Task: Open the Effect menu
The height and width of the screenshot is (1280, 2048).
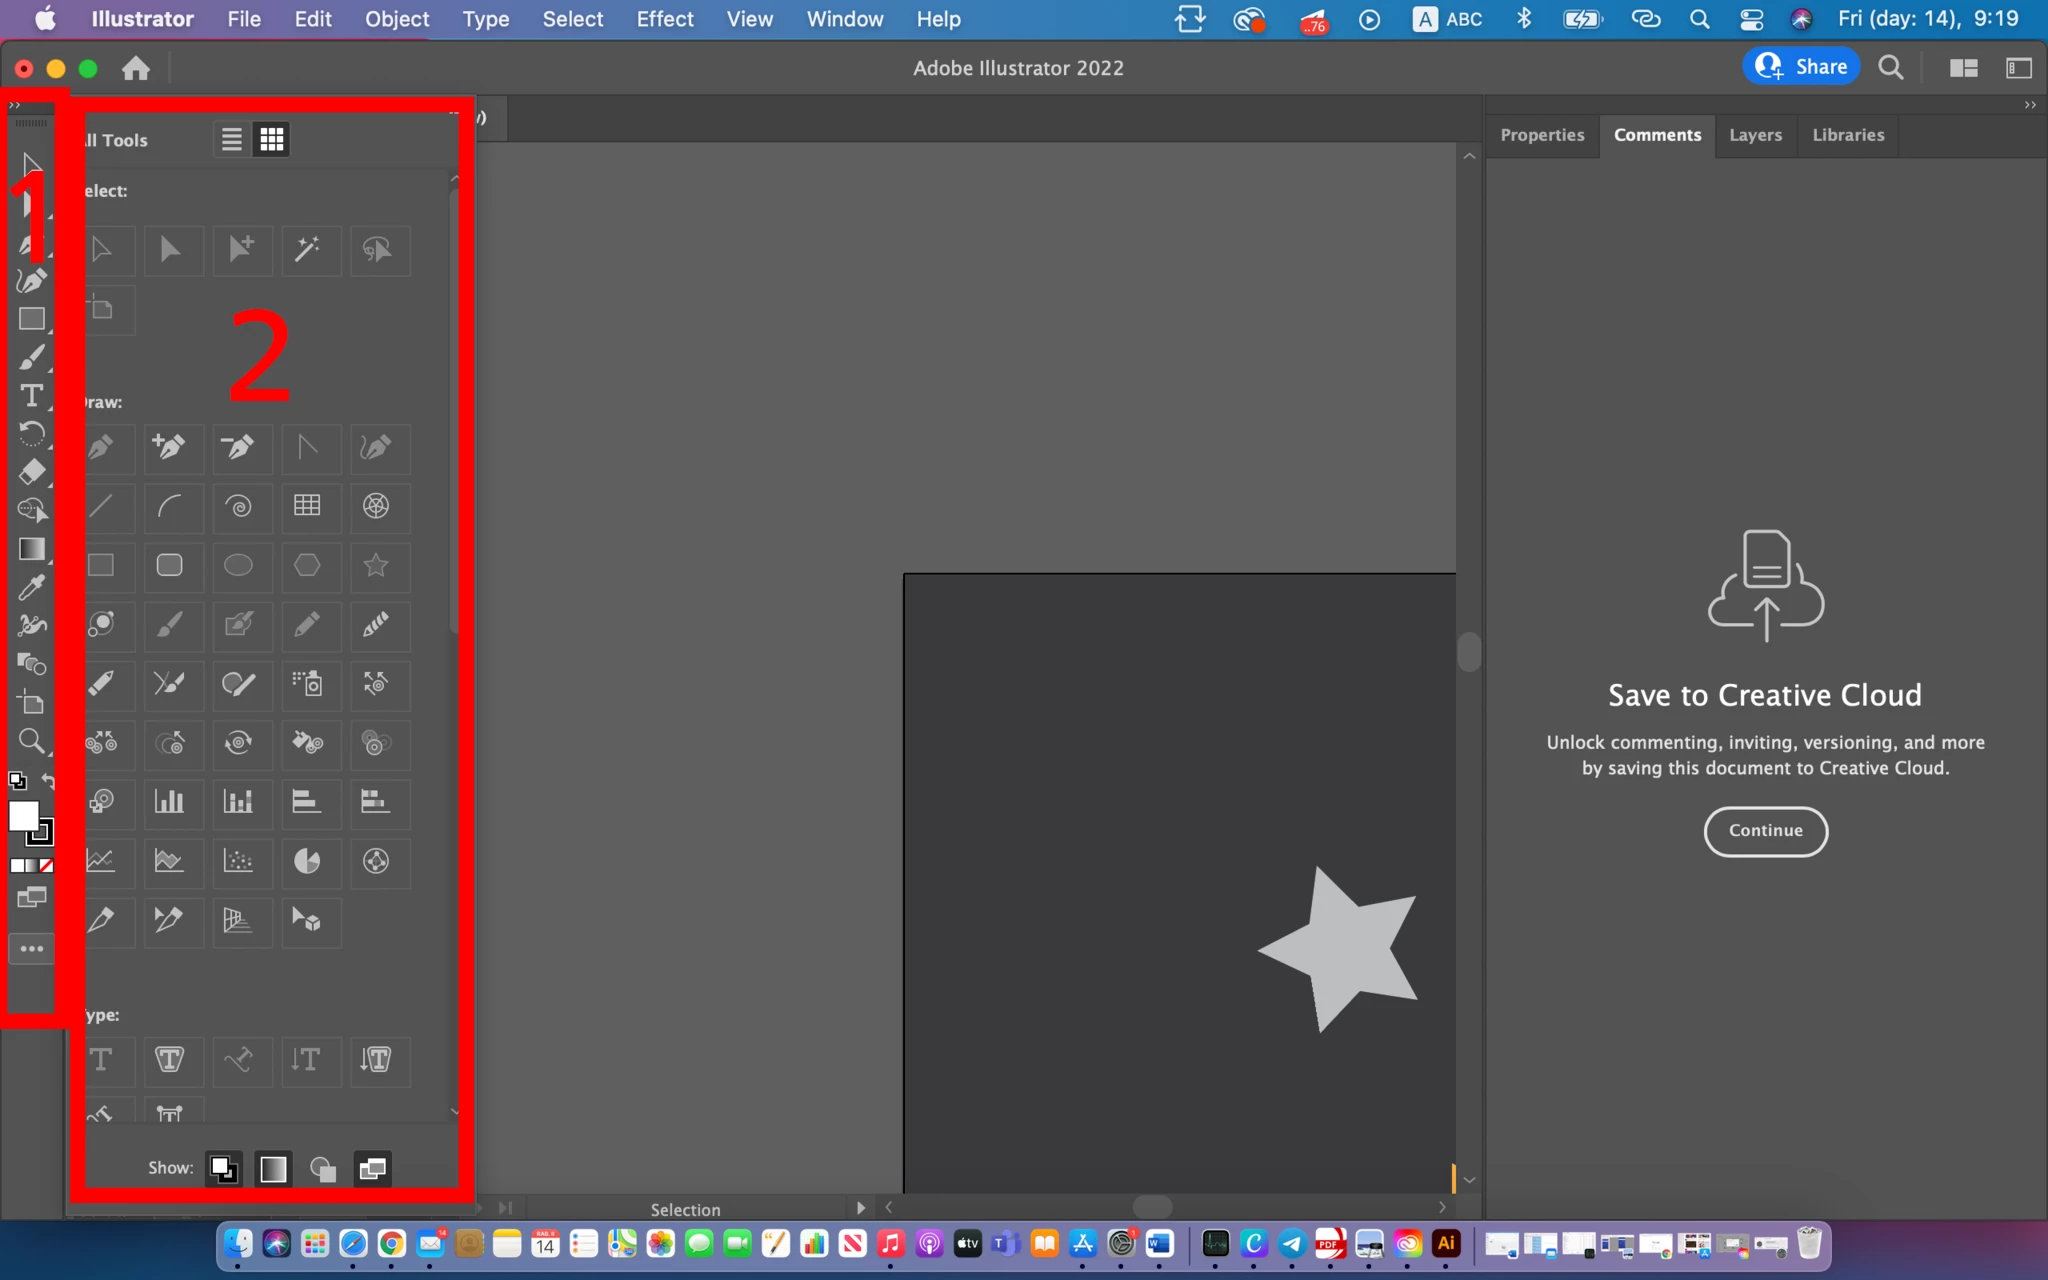Action: [x=664, y=19]
